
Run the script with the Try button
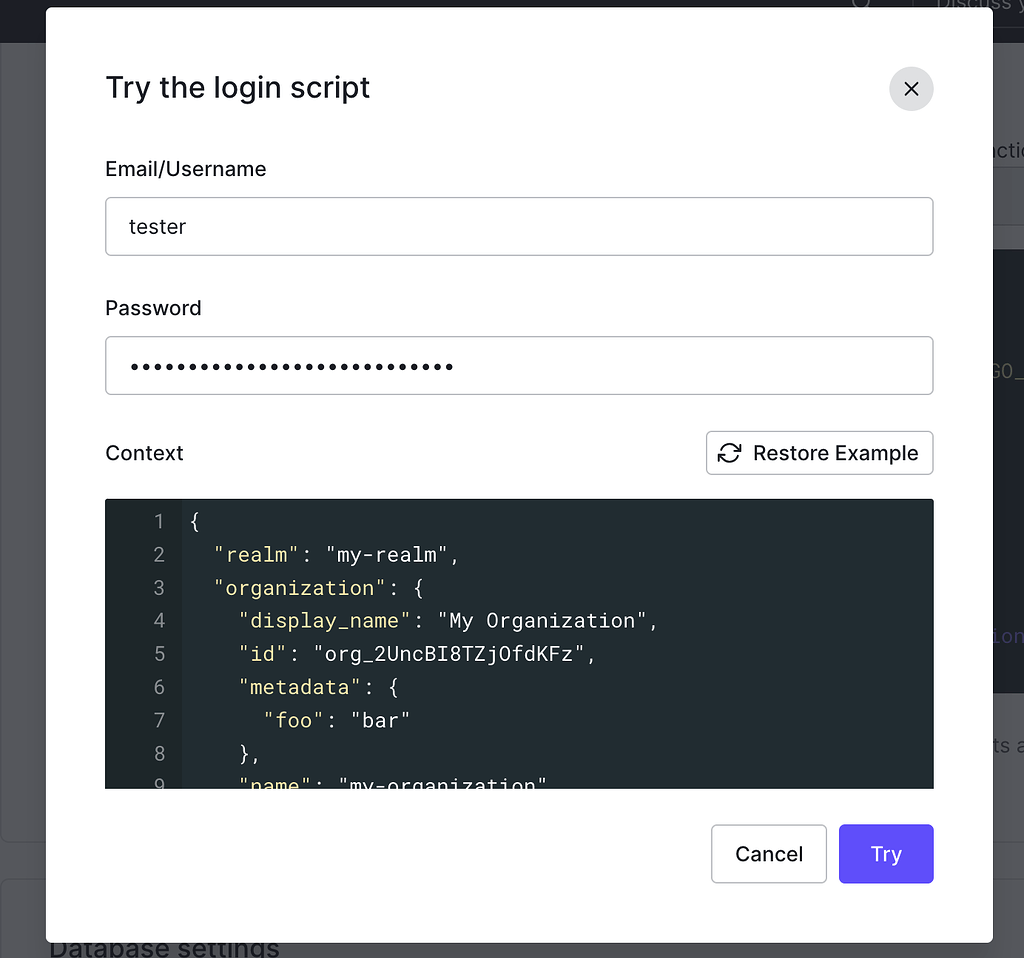coord(885,854)
